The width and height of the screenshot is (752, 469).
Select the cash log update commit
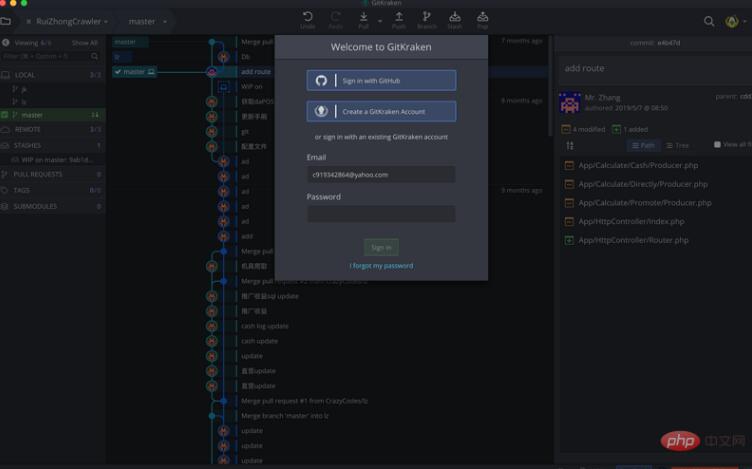coord(265,326)
